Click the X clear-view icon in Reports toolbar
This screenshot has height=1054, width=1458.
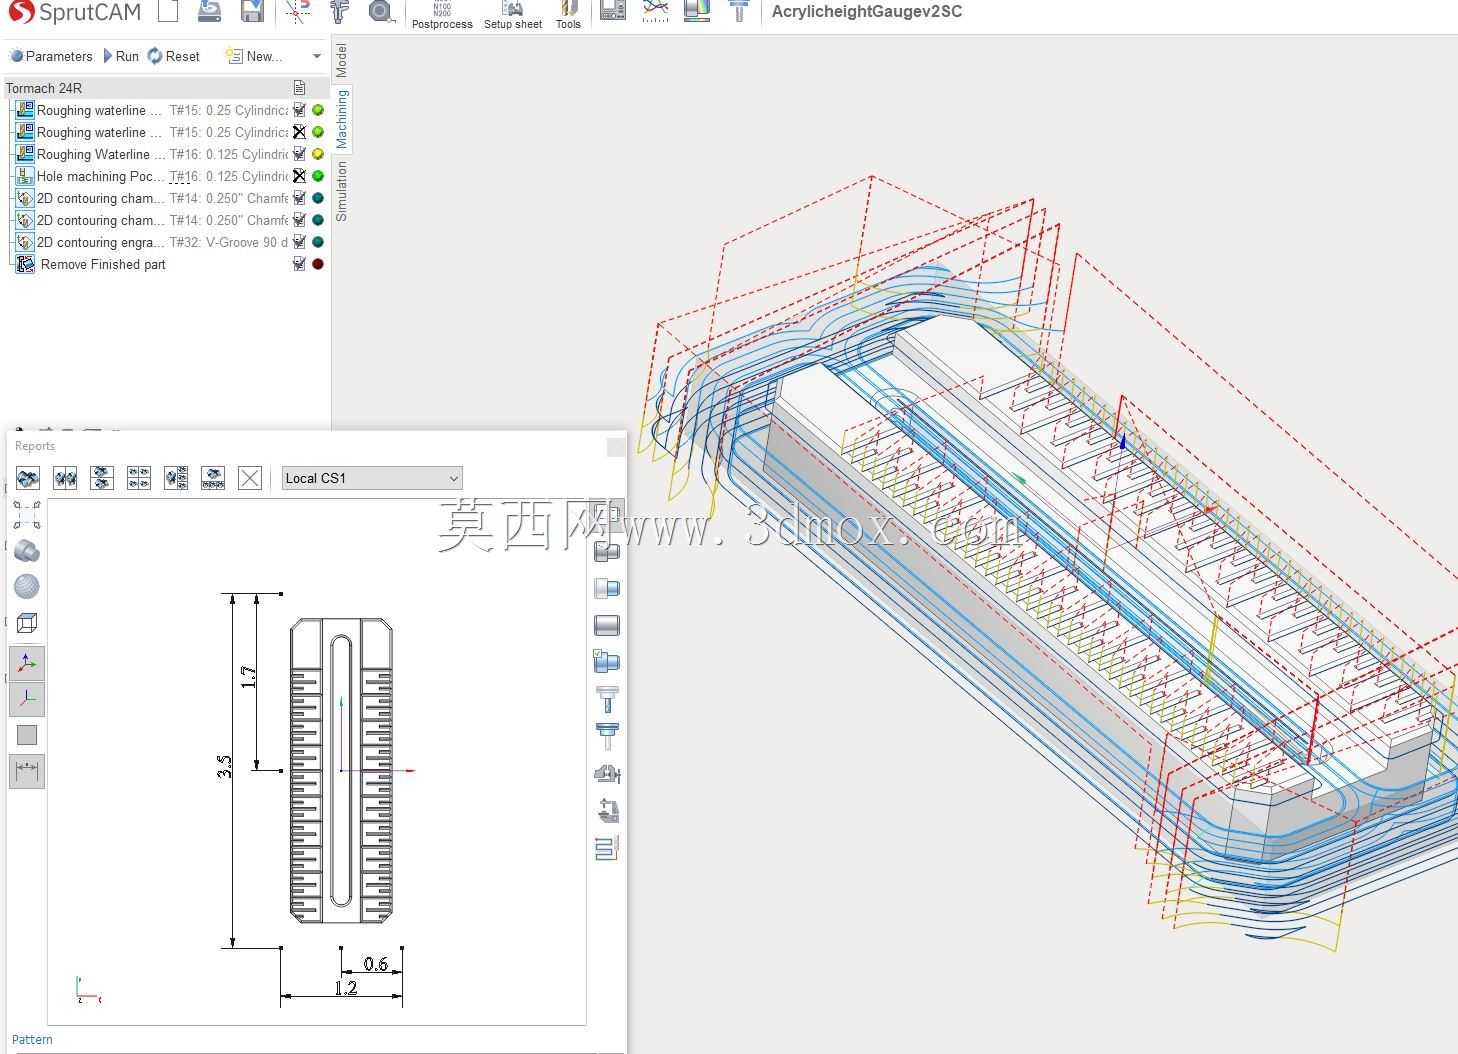point(250,478)
